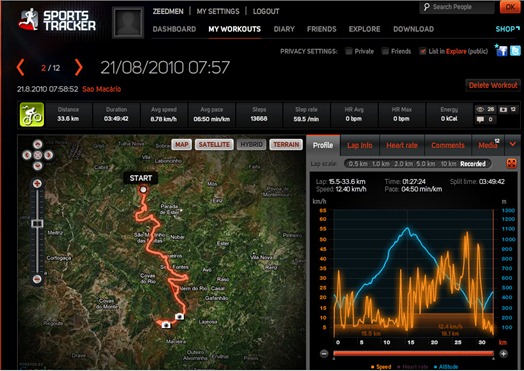Click the comments speech bubble icon
Screen dimensions: 524x371
point(480,119)
